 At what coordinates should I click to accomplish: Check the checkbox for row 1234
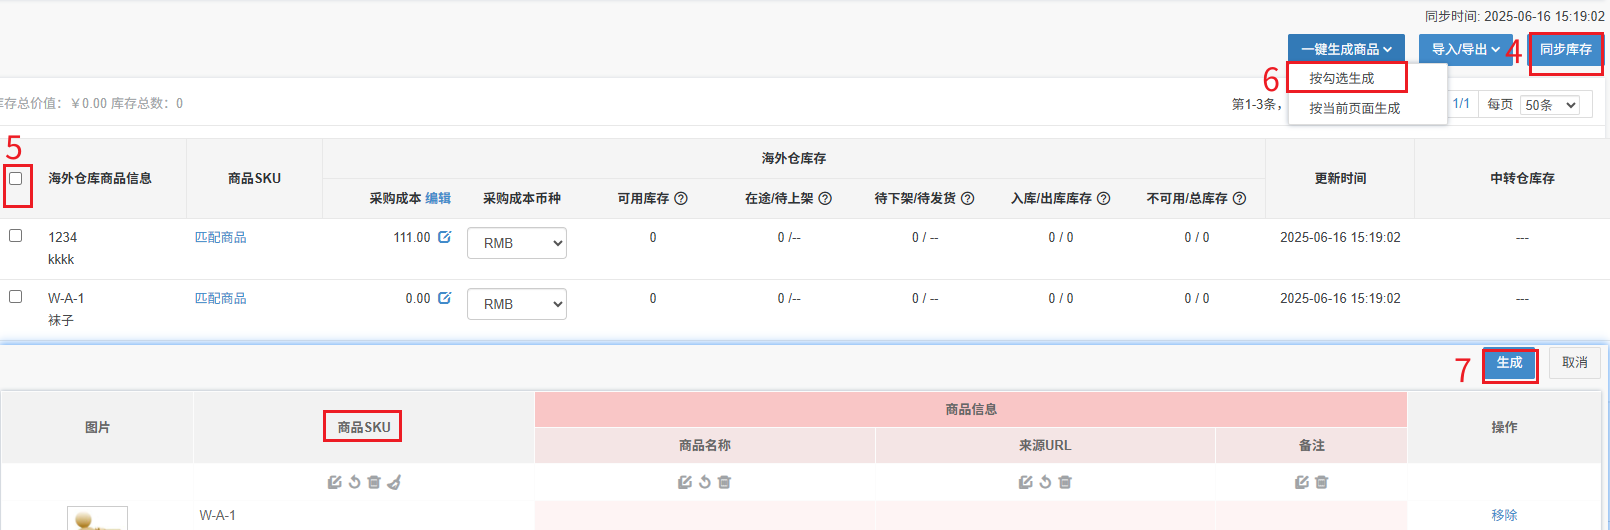coord(16,235)
